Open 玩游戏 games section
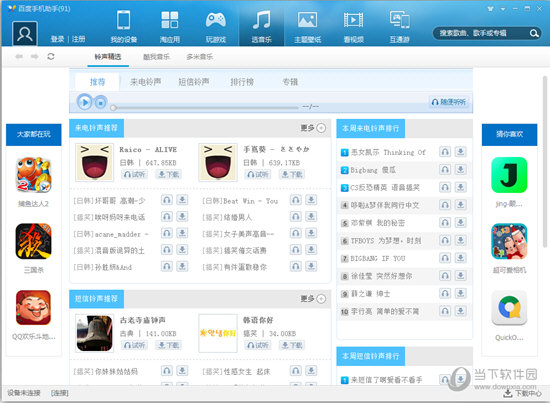 [216, 27]
